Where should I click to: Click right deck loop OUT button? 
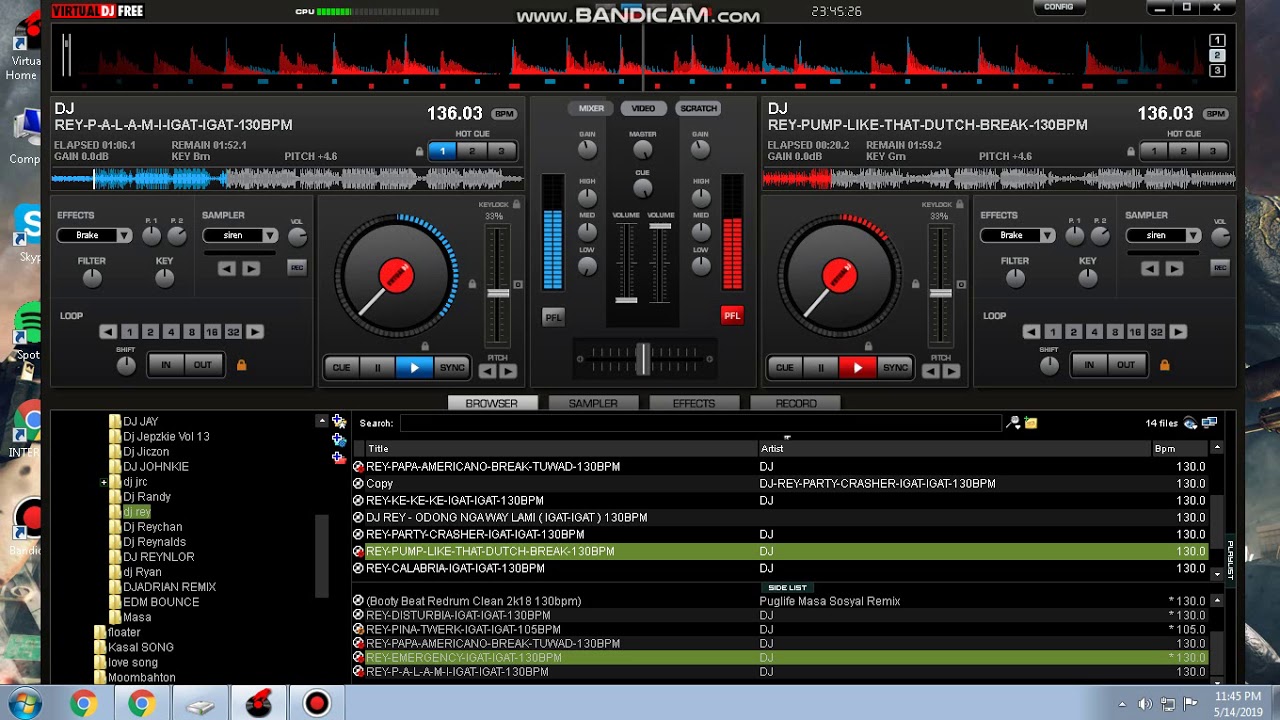pos(1126,365)
